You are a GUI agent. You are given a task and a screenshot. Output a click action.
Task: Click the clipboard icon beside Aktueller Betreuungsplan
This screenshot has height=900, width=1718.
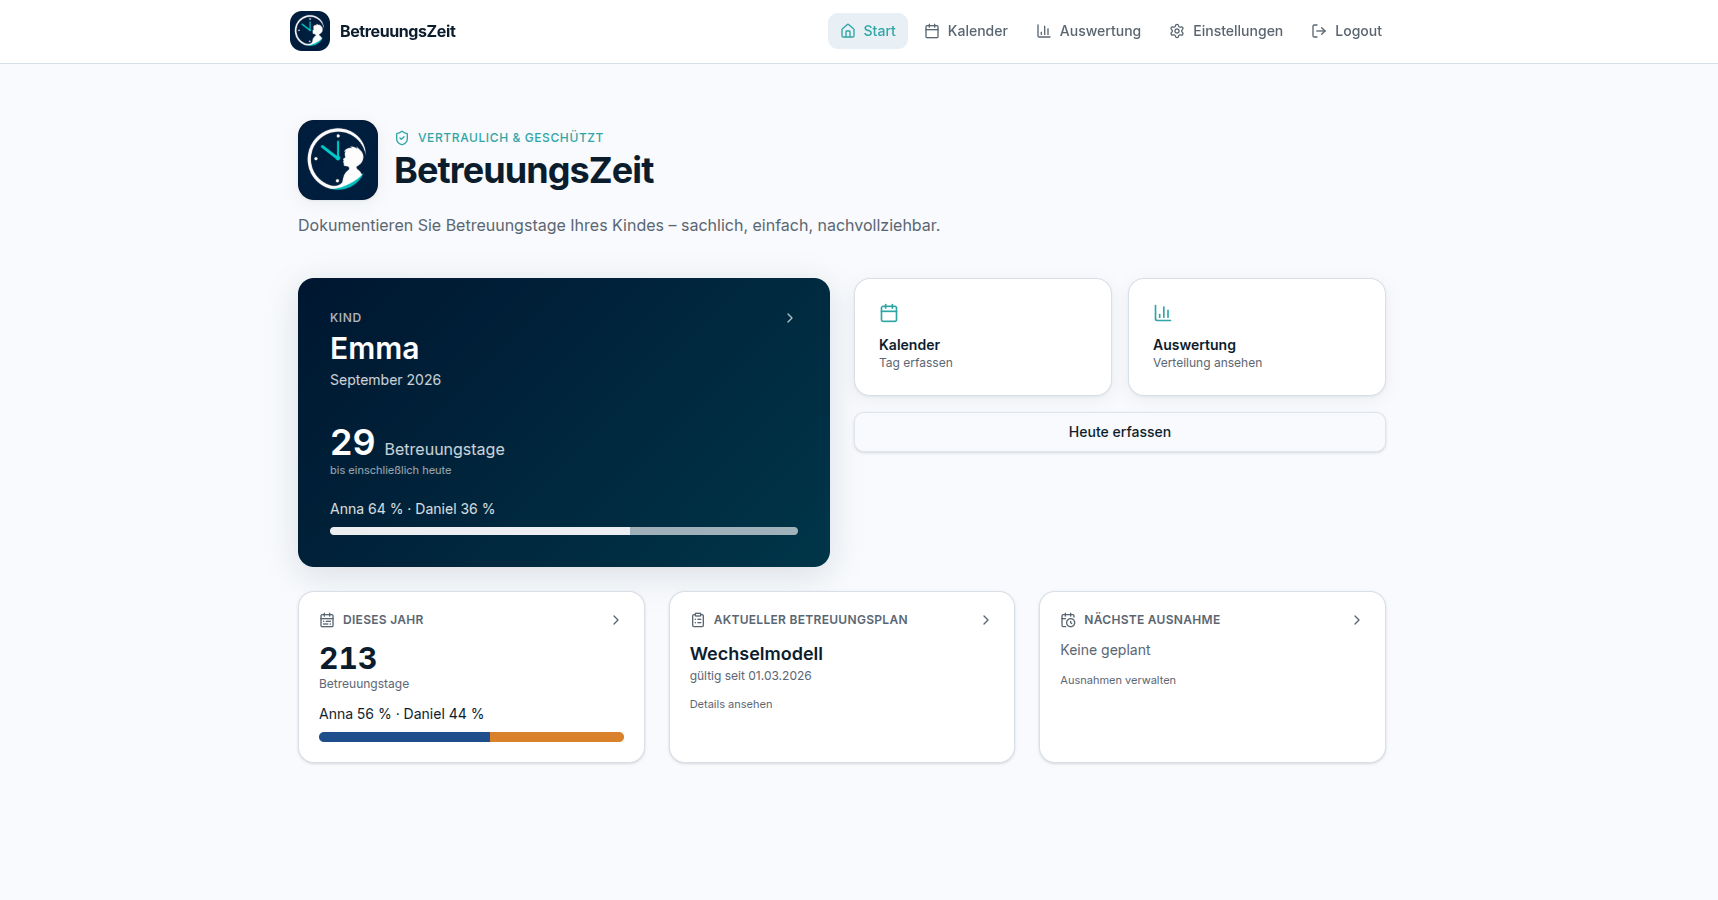pos(698,620)
